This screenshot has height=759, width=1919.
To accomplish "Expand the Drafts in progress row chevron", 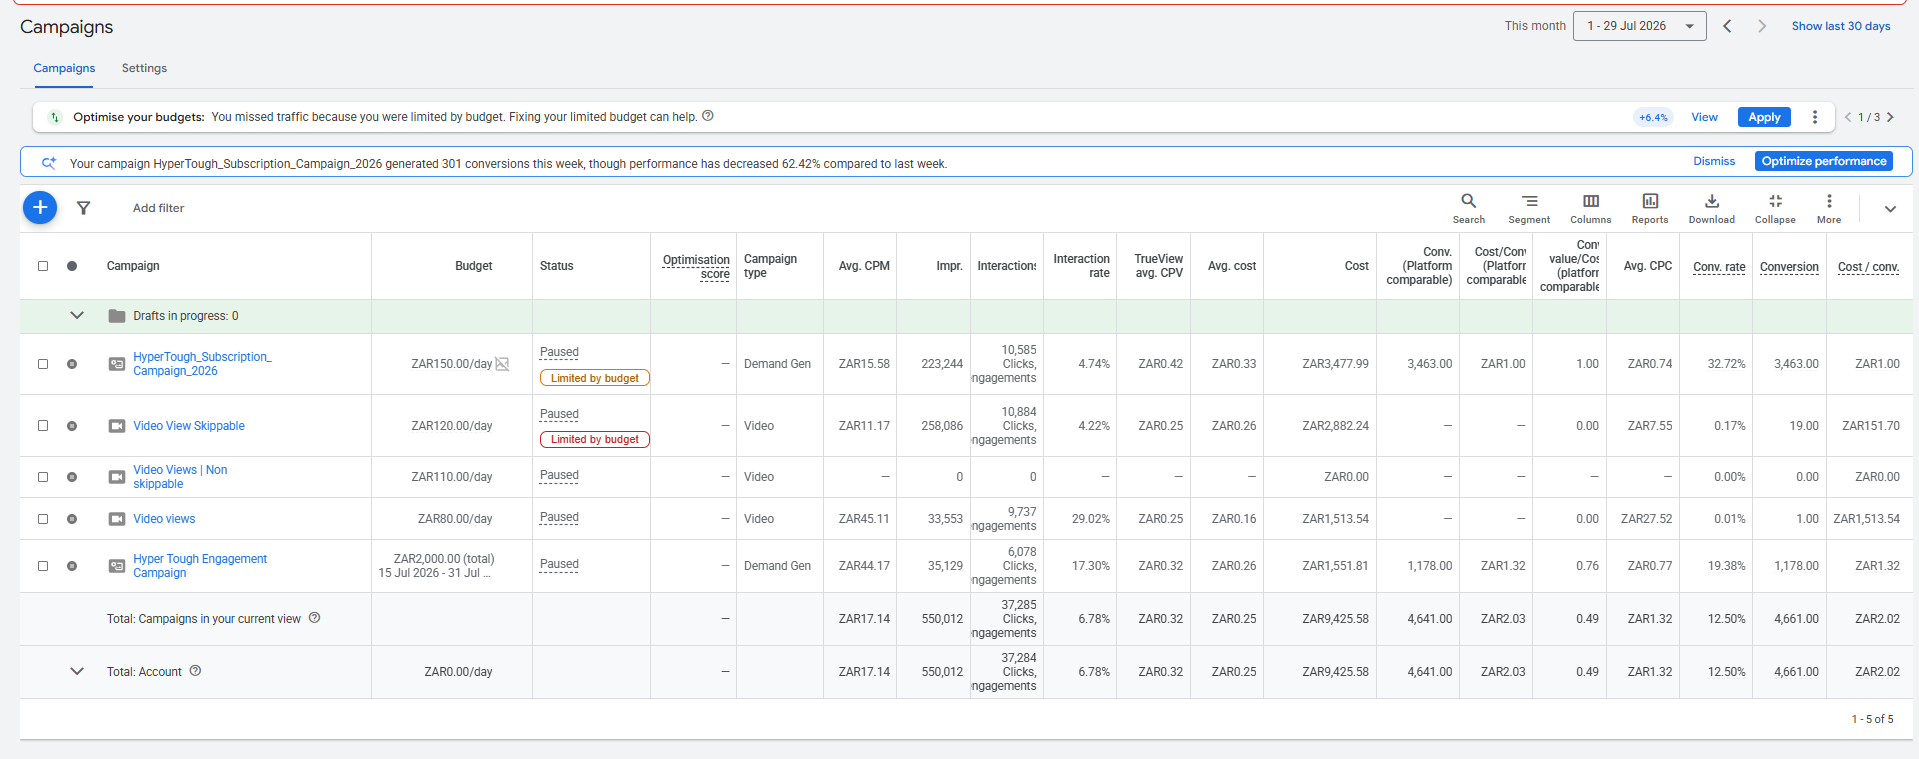I will 77,316.
